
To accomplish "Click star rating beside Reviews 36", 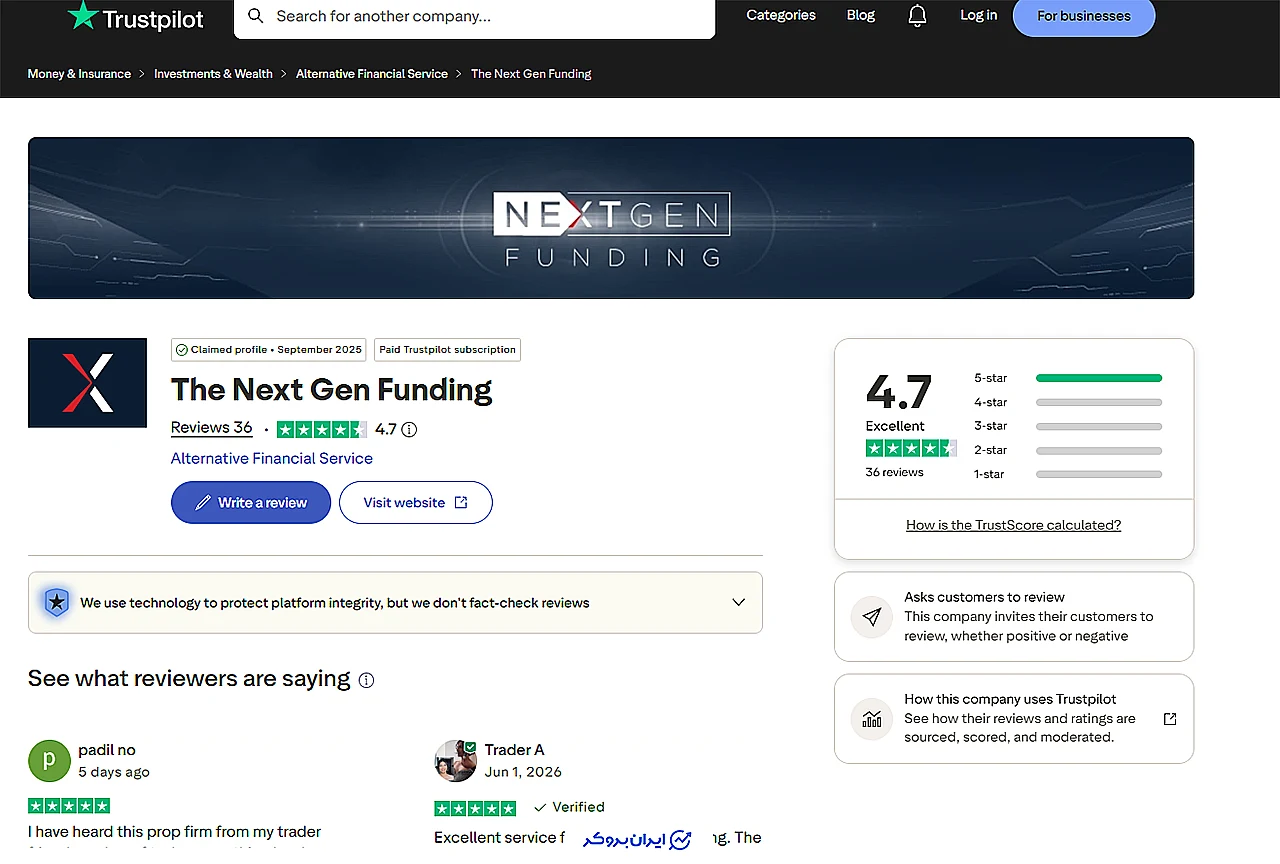I will tap(321, 430).
